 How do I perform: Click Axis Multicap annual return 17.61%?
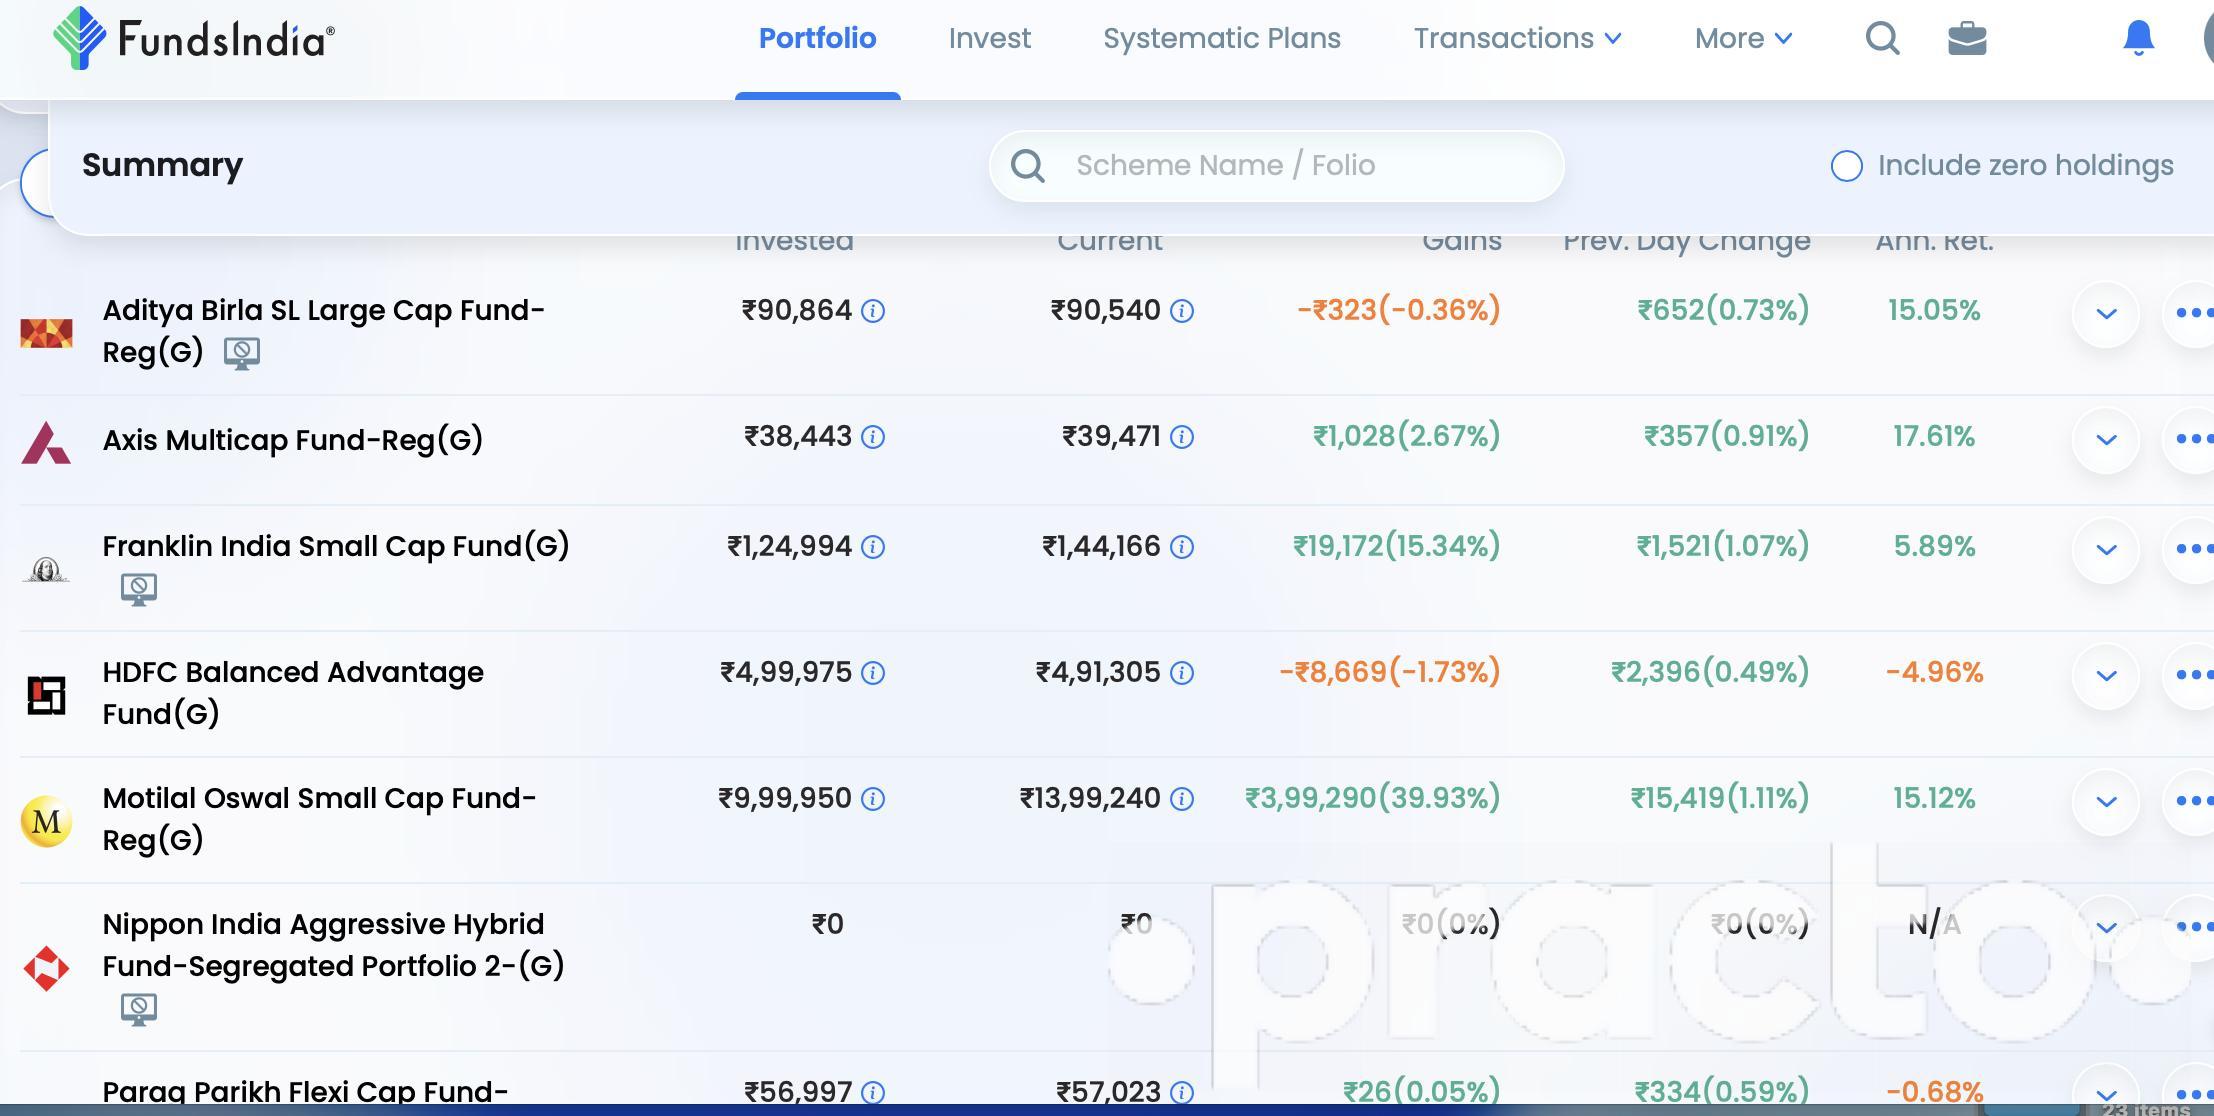click(x=1933, y=437)
